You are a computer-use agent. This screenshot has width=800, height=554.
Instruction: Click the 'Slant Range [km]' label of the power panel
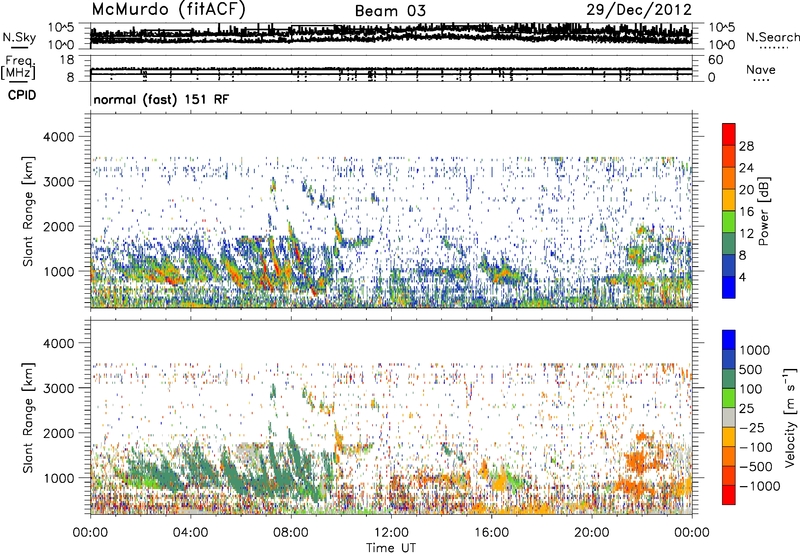(28, 211)
